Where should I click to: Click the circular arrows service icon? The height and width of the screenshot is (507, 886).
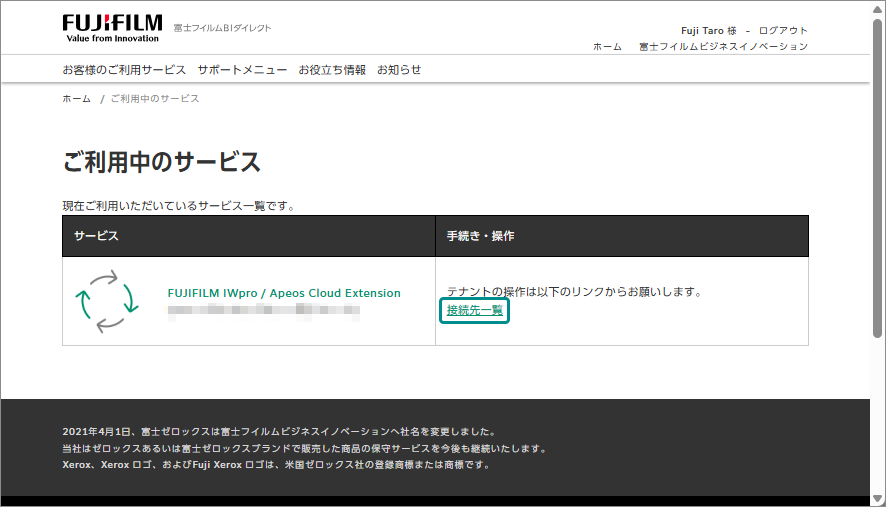tap(107, 301)
